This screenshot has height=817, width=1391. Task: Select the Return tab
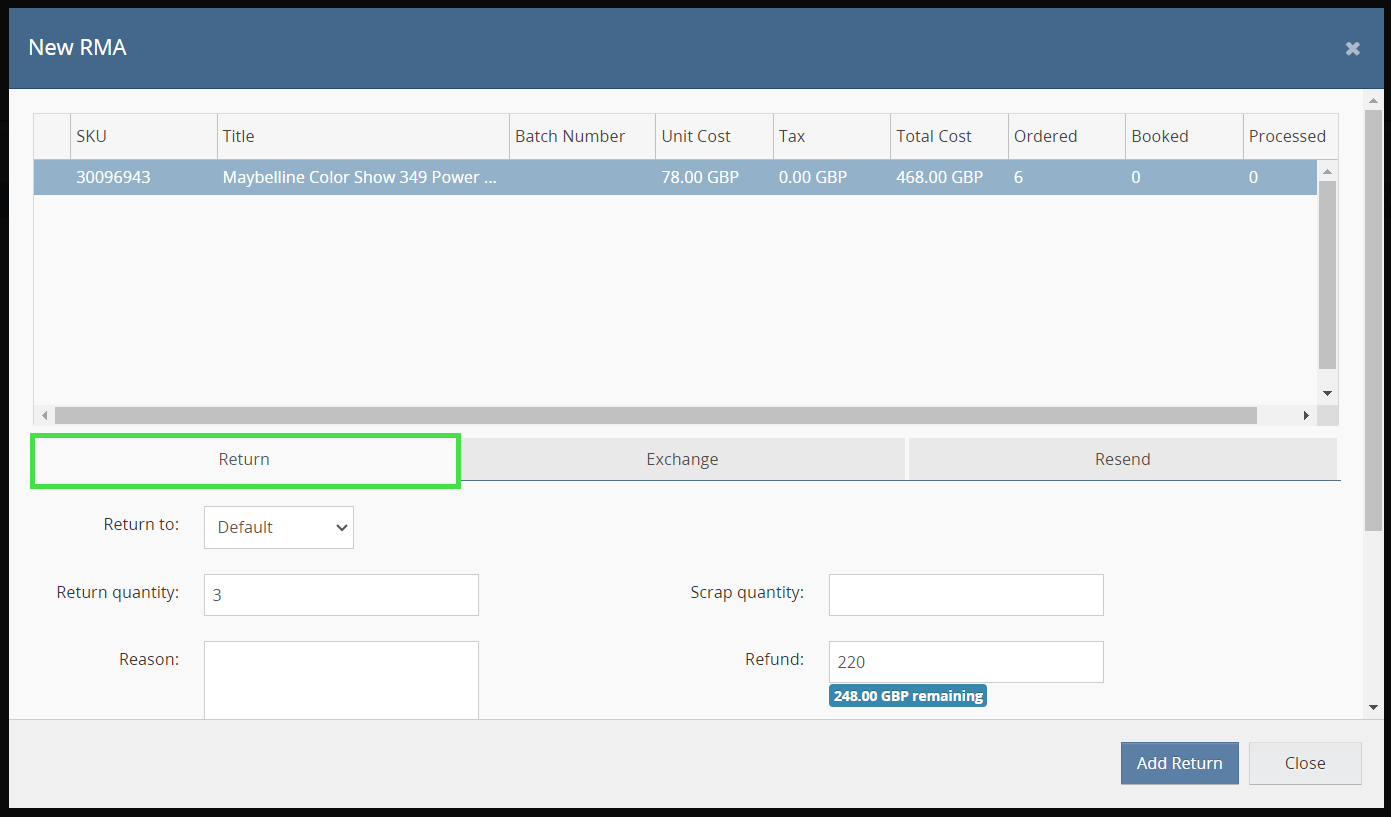(245, 459)
